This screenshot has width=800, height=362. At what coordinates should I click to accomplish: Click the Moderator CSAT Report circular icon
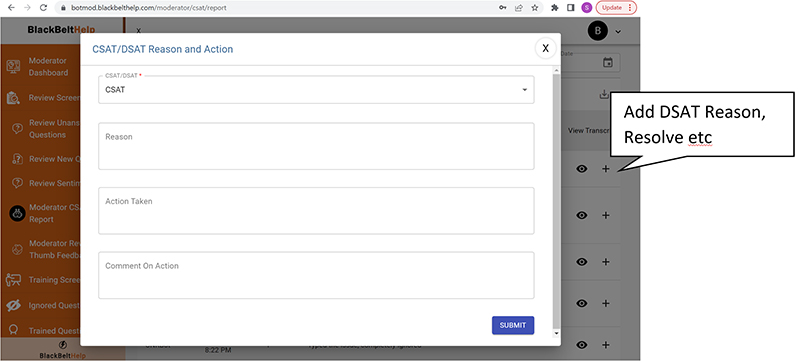click(x=17, y=213)
